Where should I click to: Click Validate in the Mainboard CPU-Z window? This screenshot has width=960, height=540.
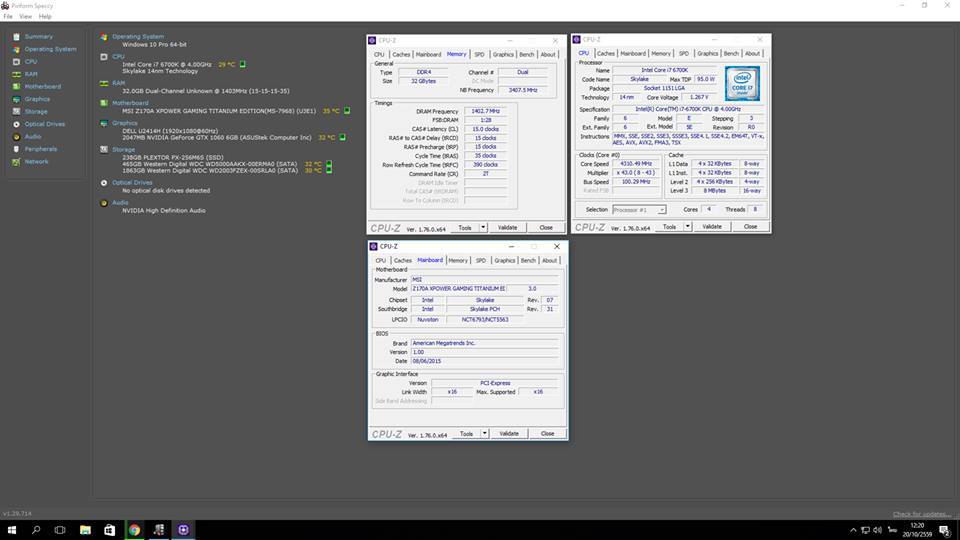[x=509, y=433]
